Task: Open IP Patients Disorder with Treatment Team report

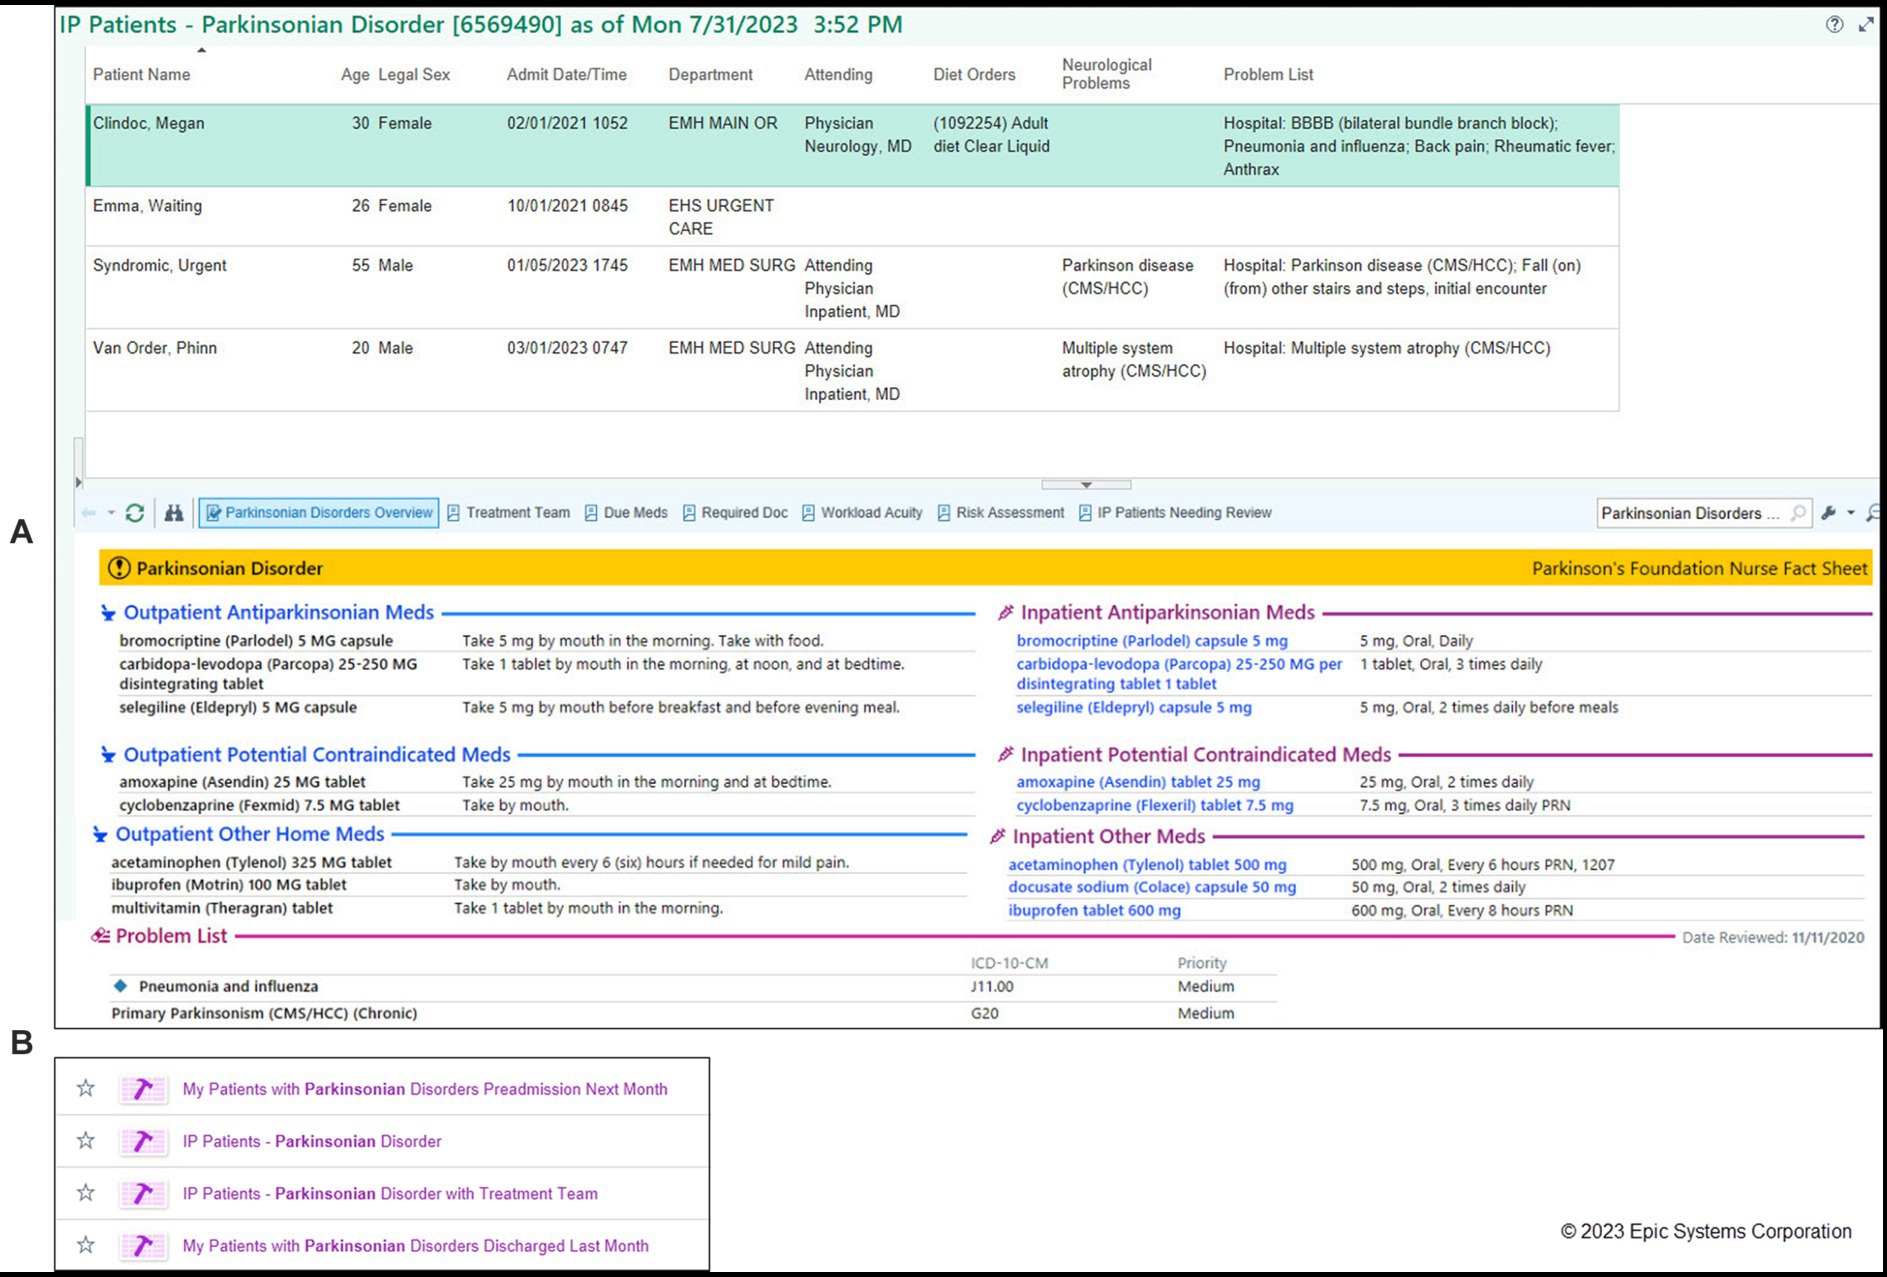Action: (x=390, y=1194)
